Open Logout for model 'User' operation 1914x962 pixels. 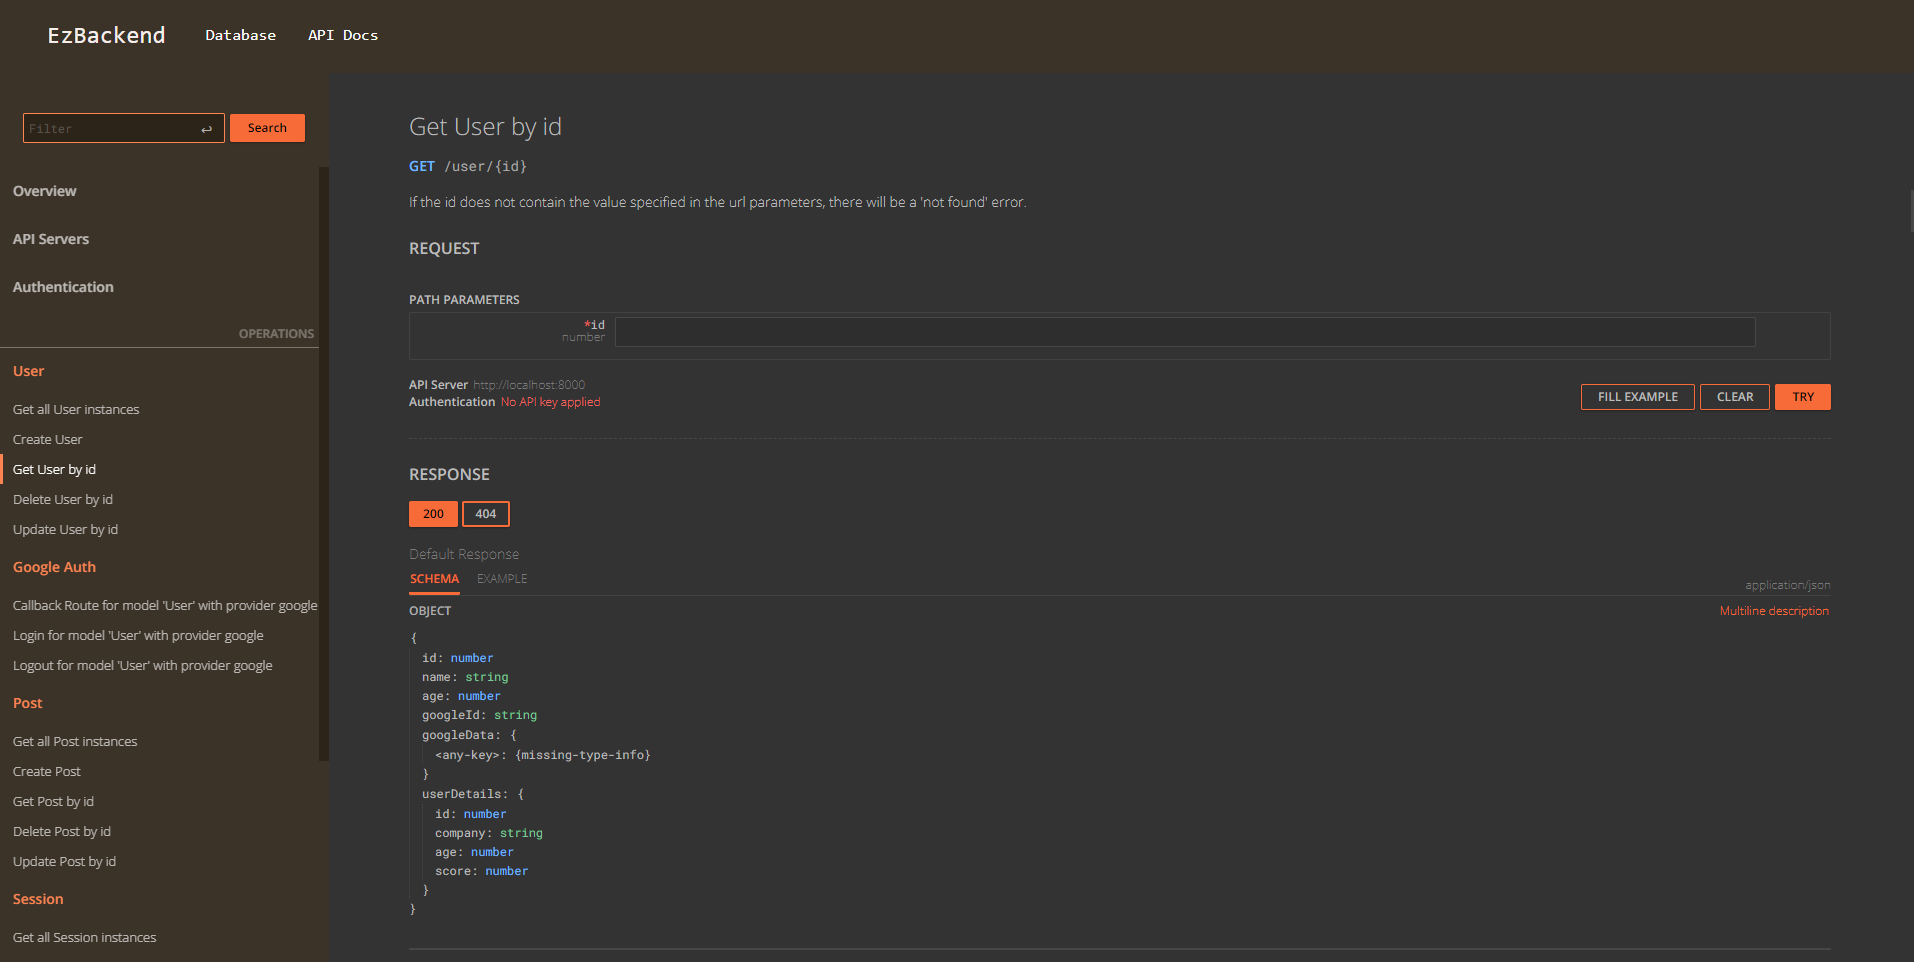pyautogui.click(x=143, y=665)
